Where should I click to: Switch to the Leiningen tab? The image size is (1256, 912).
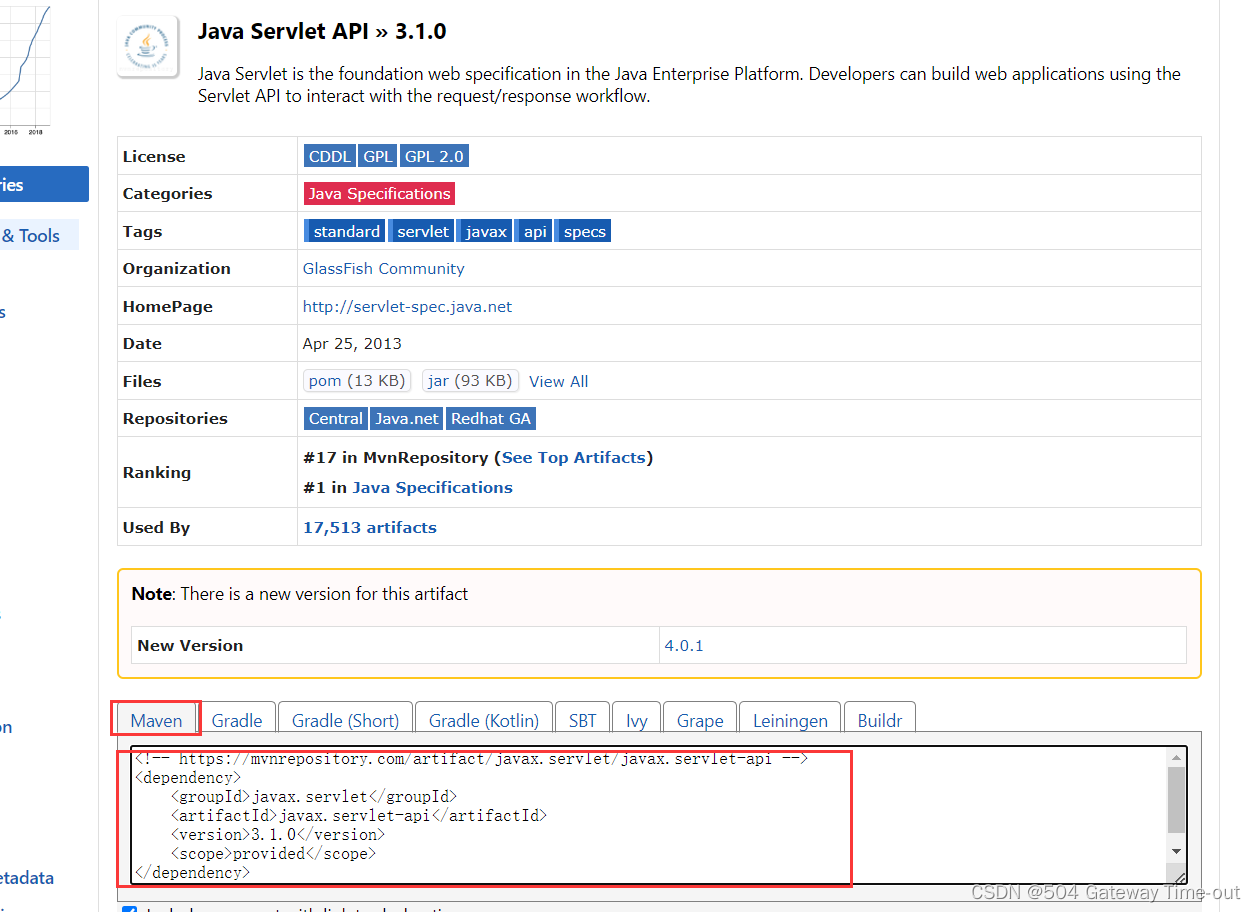[790, 719]
